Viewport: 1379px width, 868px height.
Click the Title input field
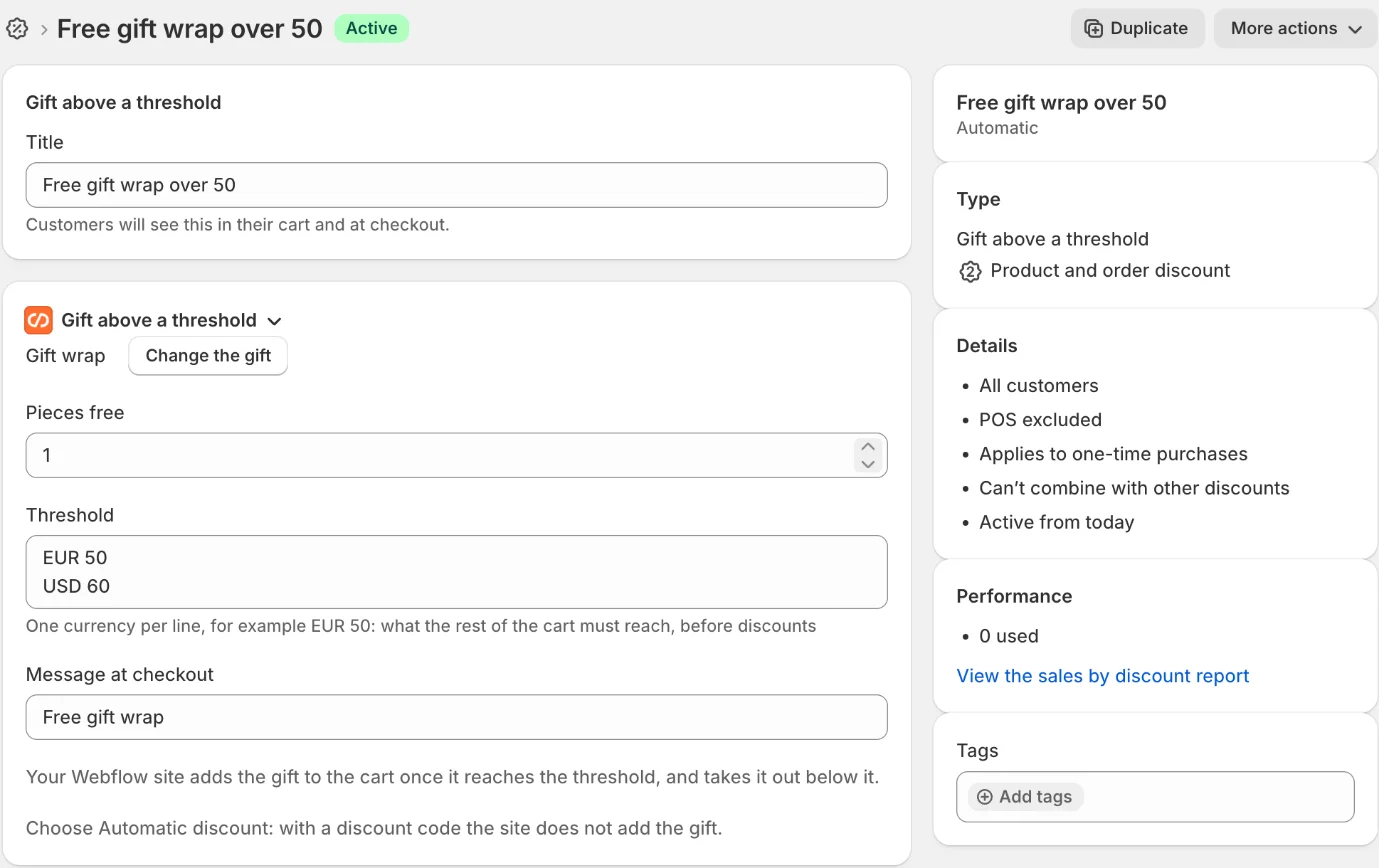click(456, 185)
